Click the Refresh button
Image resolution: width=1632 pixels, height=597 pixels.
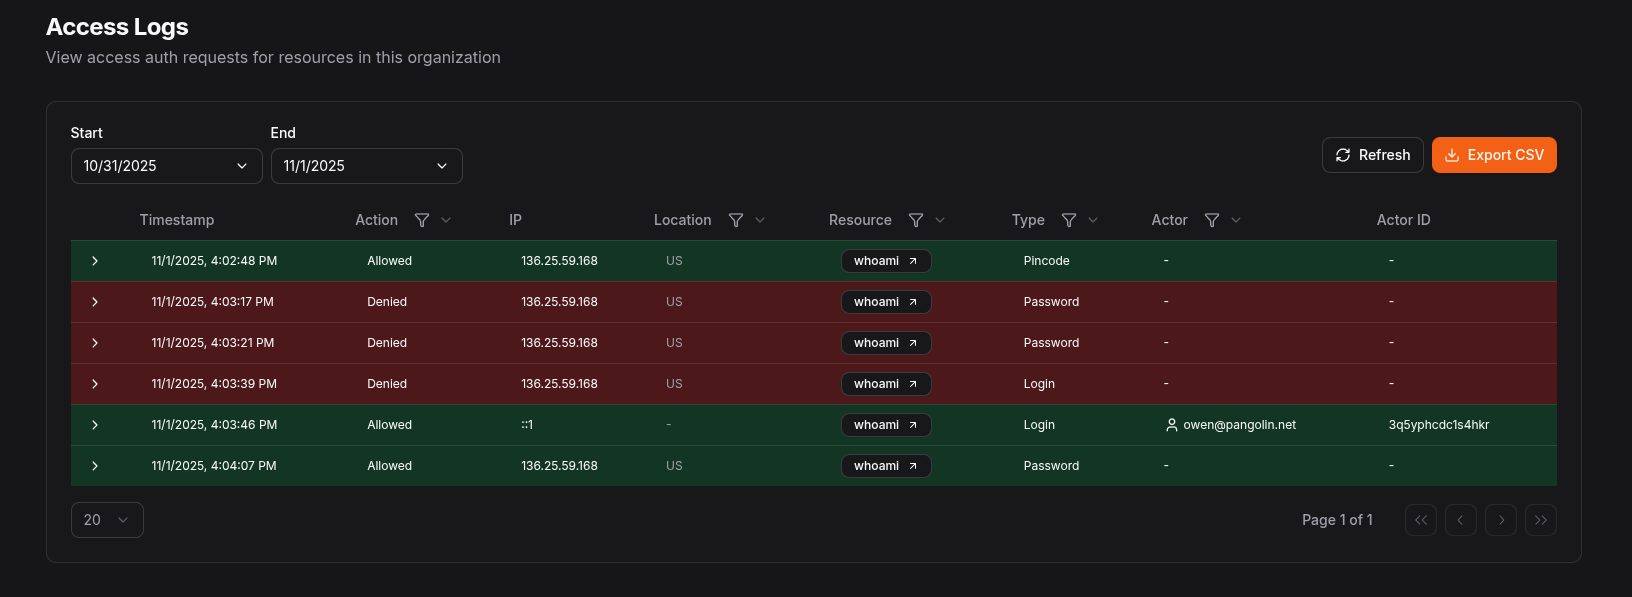point(1372,155)
